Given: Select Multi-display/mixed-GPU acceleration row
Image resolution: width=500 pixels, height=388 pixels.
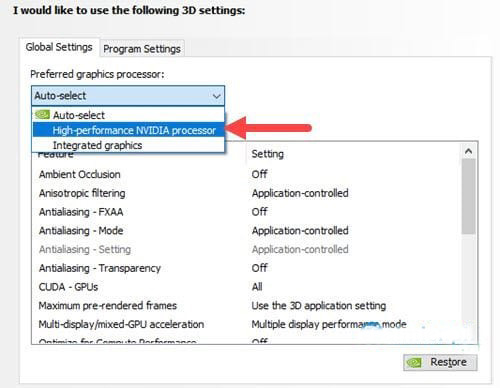Looking at the screenshot, I should point(246,324).
